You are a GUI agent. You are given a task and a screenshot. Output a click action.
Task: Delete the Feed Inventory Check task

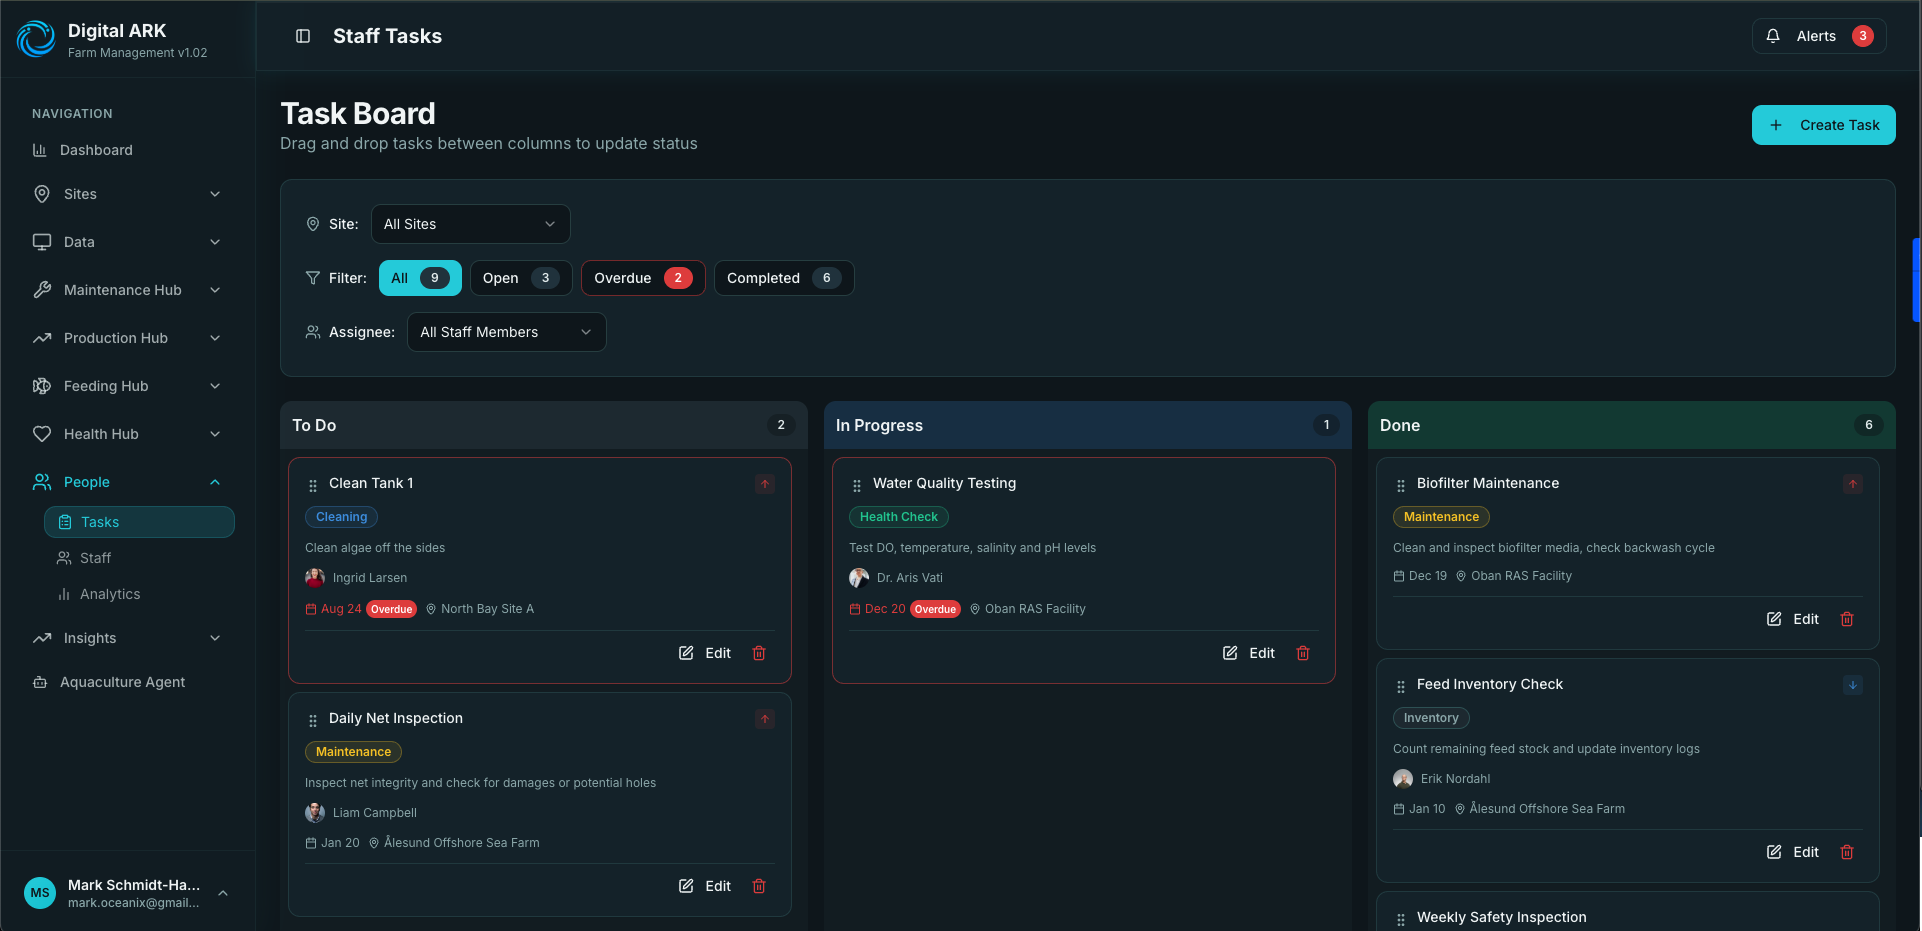1847,852
